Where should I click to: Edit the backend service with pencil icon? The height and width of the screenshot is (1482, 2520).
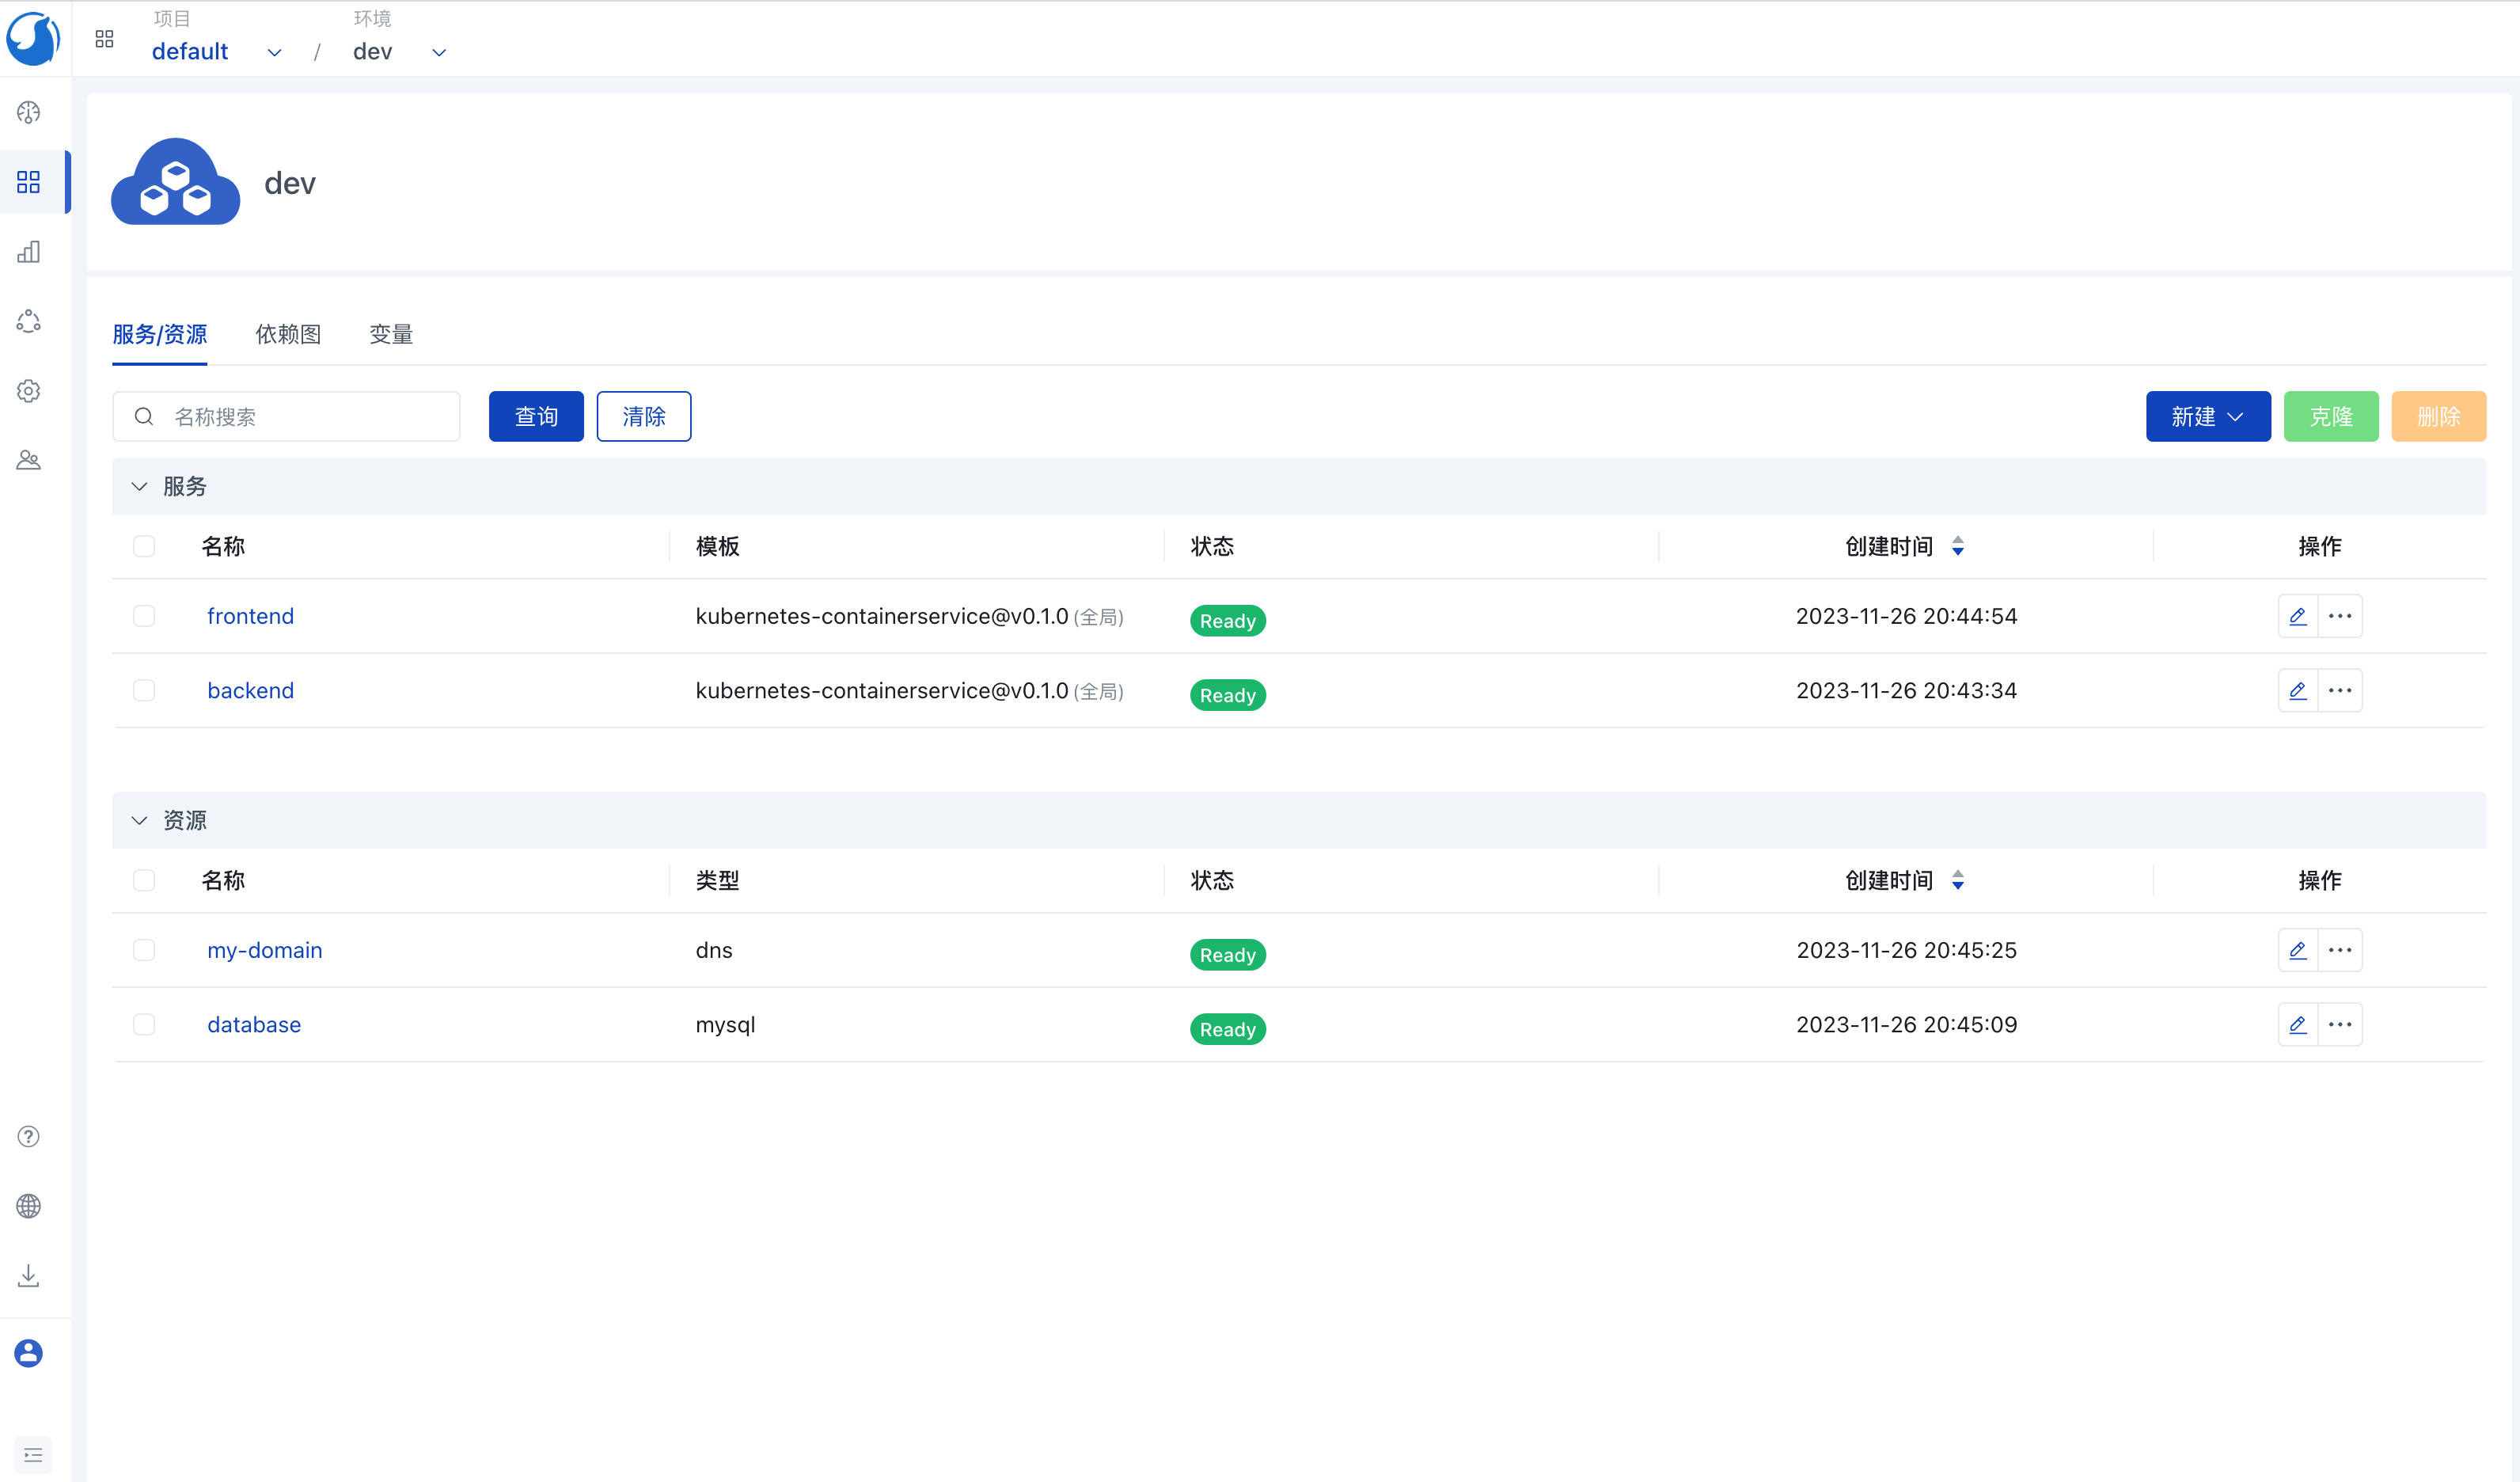(x=2298, y=691)
